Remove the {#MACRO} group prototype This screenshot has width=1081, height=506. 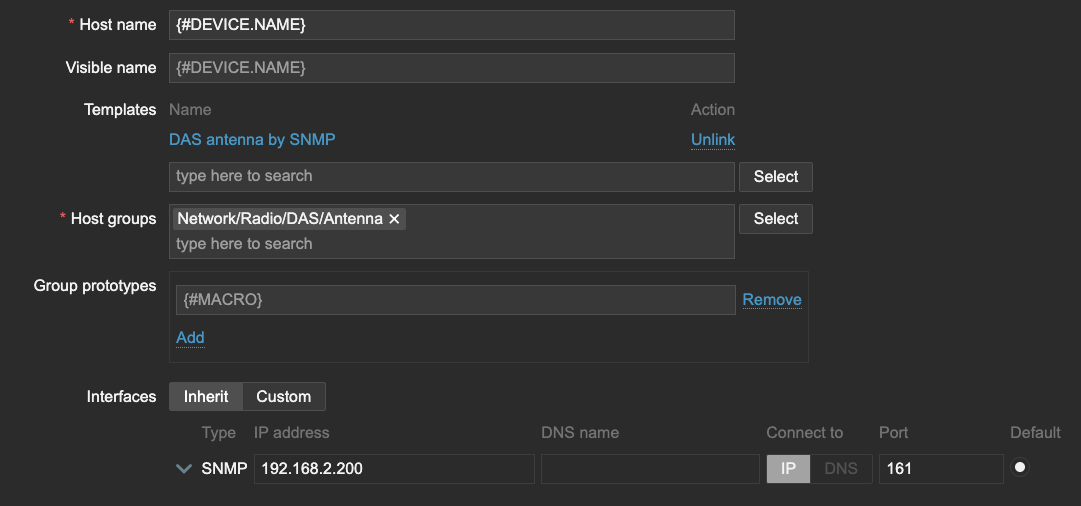tap(772, 300)
